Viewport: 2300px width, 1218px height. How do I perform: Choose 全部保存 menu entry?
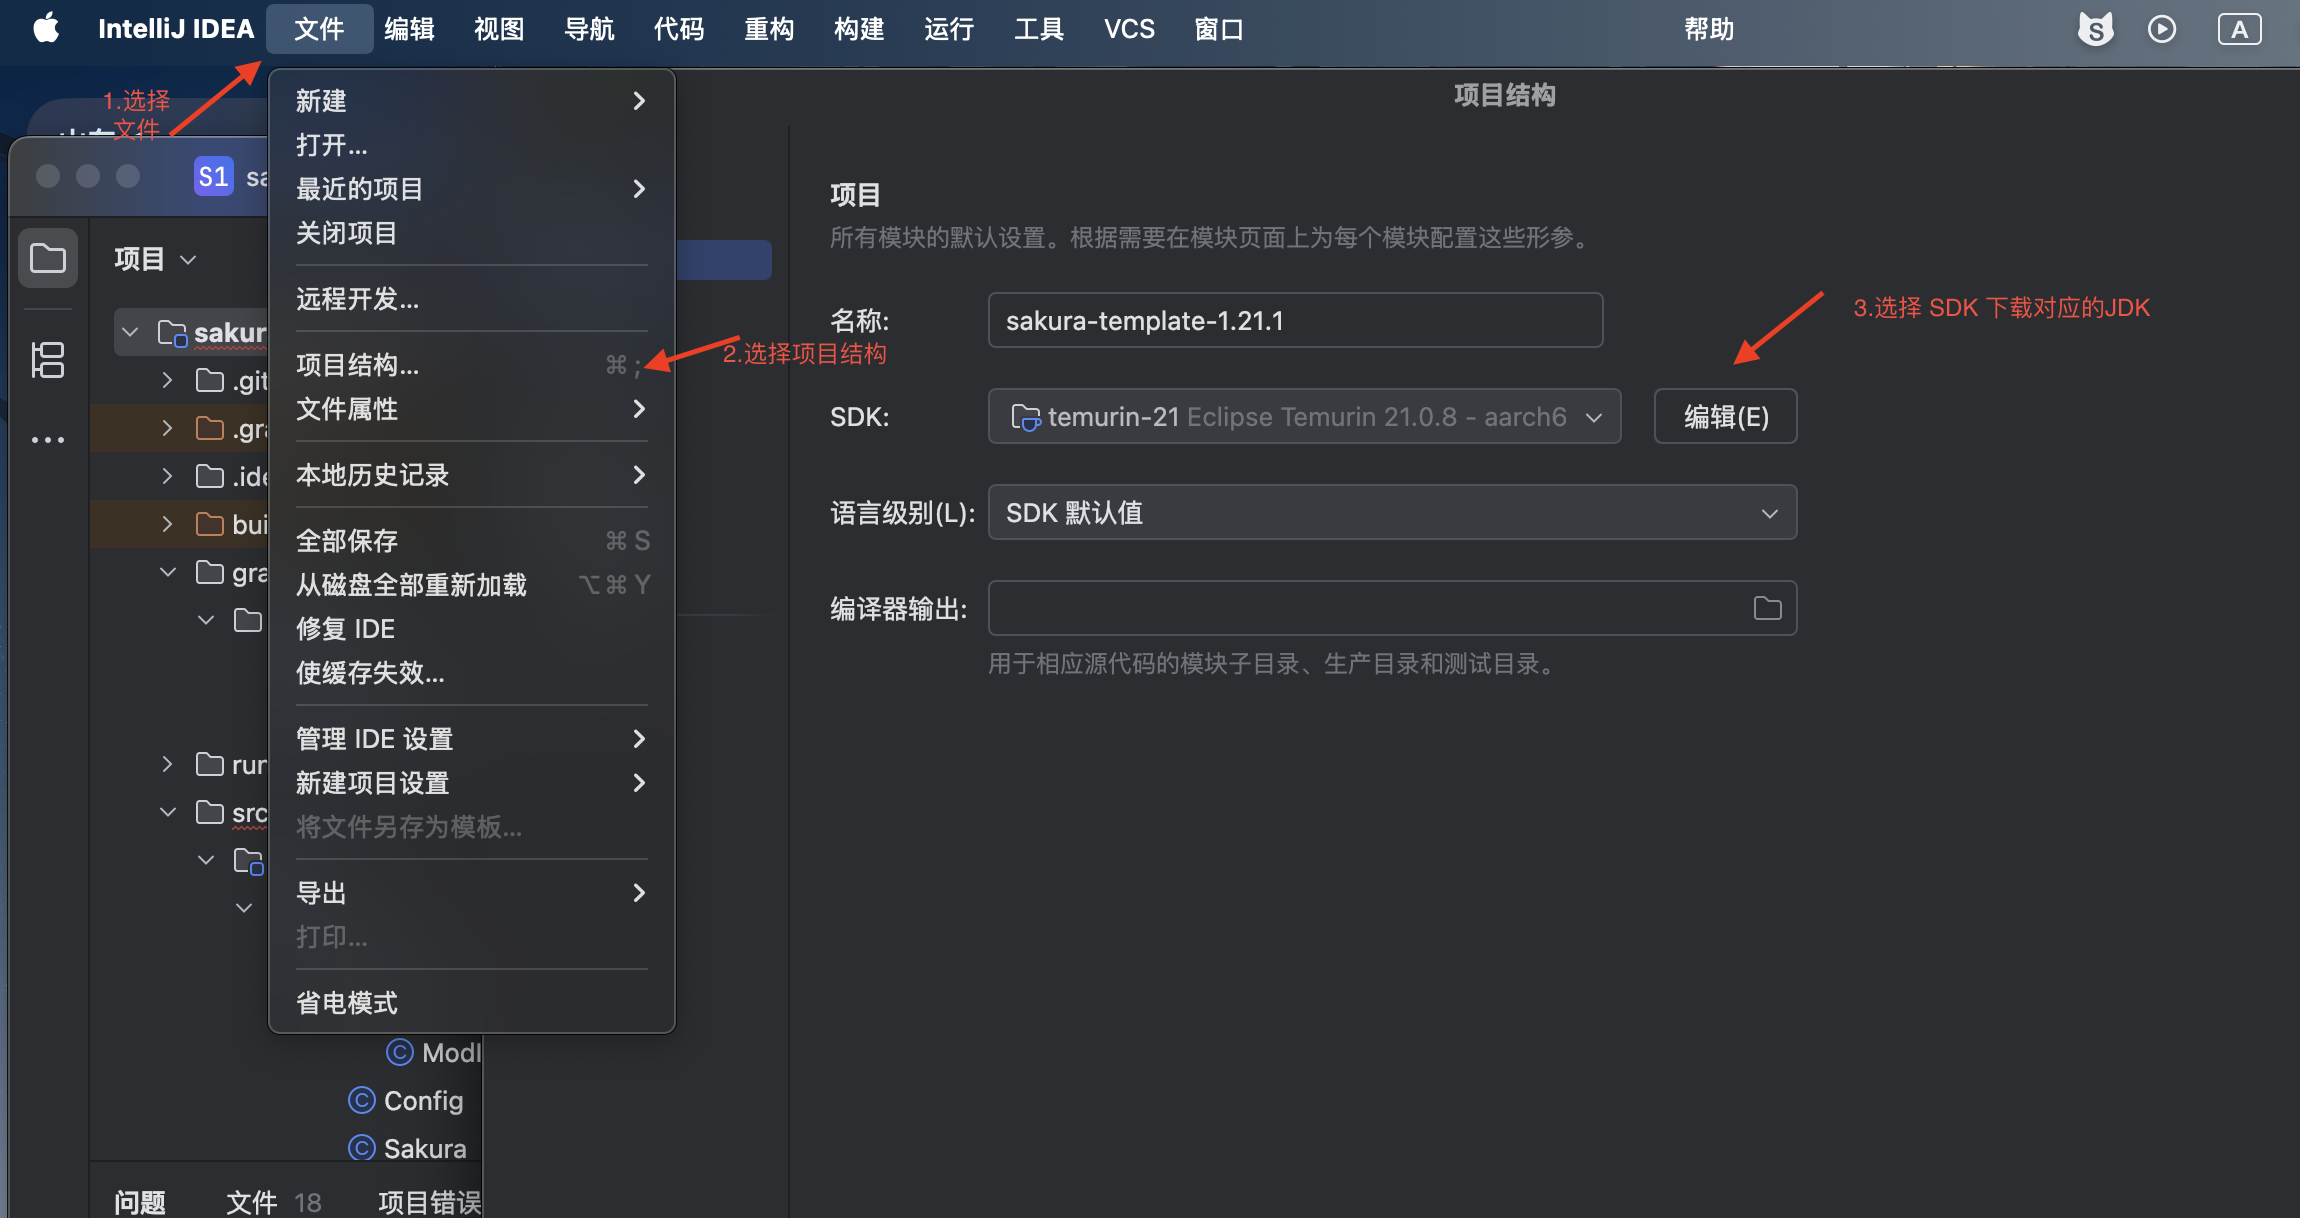click(x=472, y=541)
